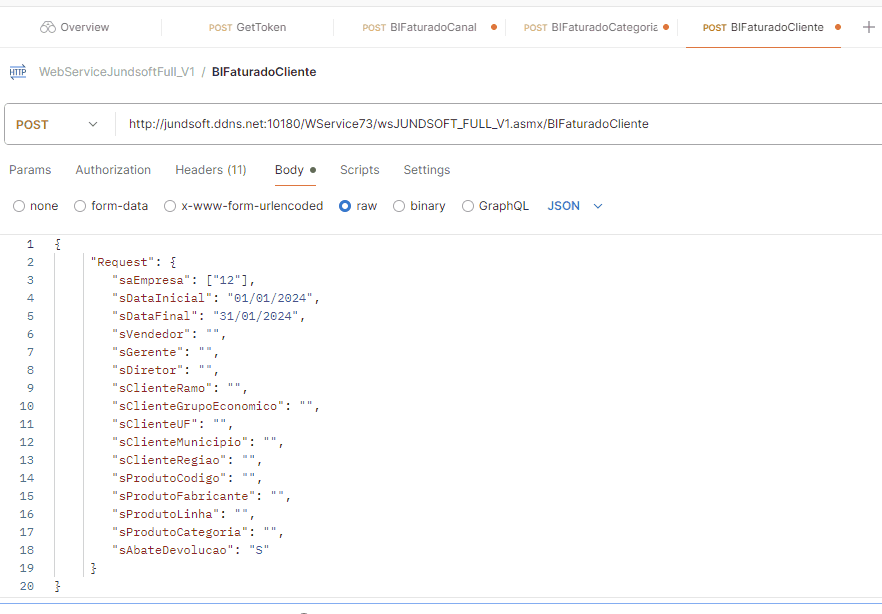Open the BIFaturadoCategoria request tab
The width and height of the screenshot is (882, 614).
coord(590,27)
